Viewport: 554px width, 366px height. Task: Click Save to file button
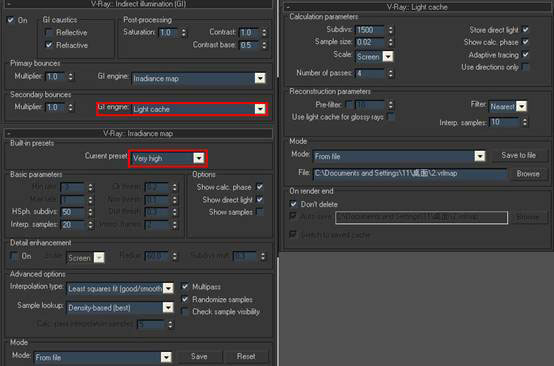tap(518, 155)
